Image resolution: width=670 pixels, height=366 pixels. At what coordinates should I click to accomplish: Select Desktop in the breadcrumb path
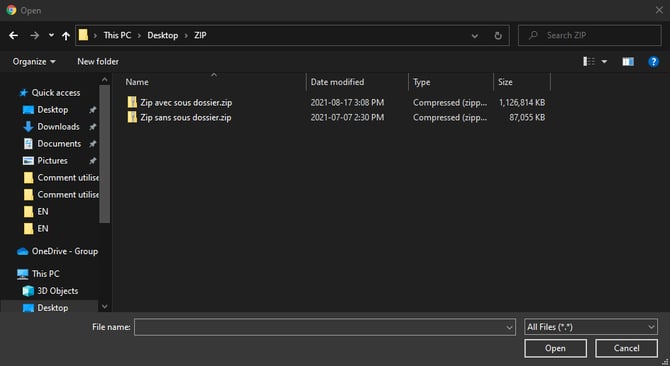(162, 35)
